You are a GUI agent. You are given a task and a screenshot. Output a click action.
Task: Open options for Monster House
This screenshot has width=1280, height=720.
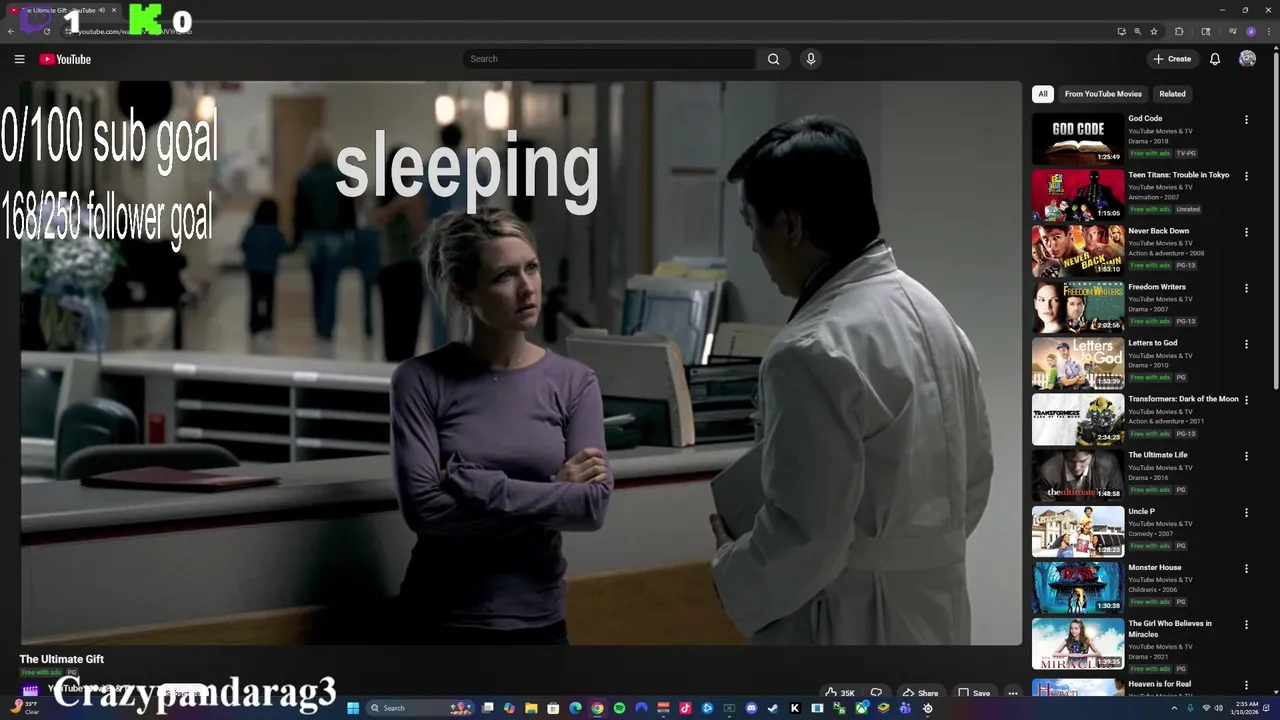(x=1246, y=568)
